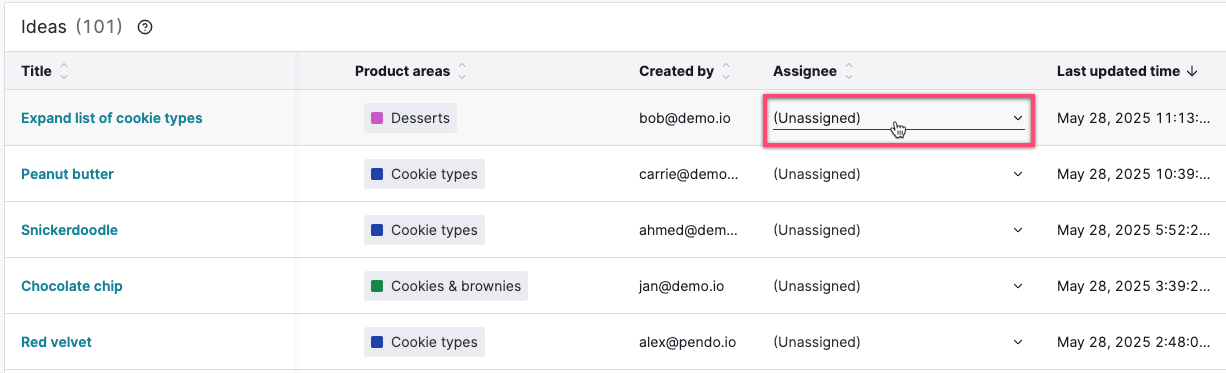Viewport: 1226px width, 373px height.
Task: Click the ahmed@dem creator cell
Action: [x=689, y=230]
